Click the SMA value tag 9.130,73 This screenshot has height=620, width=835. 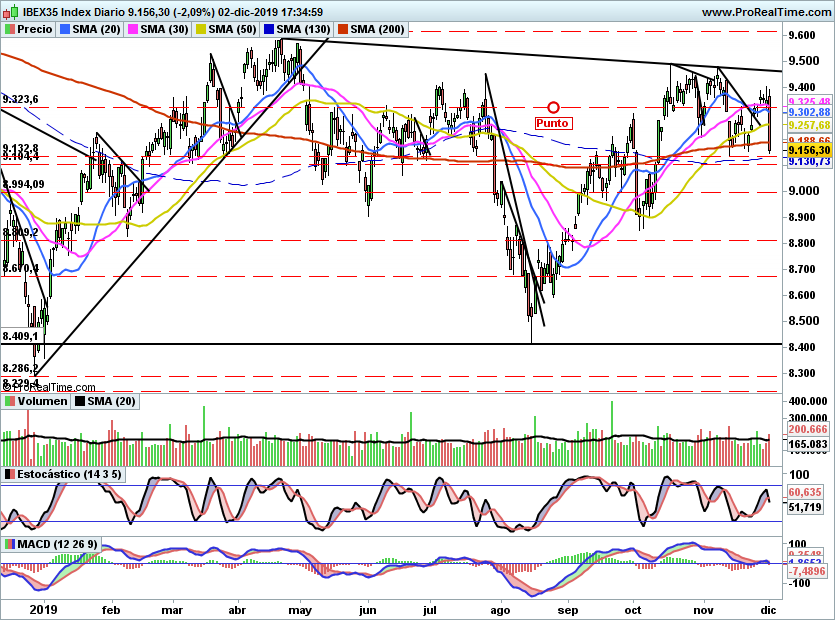(x=809, y=161)
